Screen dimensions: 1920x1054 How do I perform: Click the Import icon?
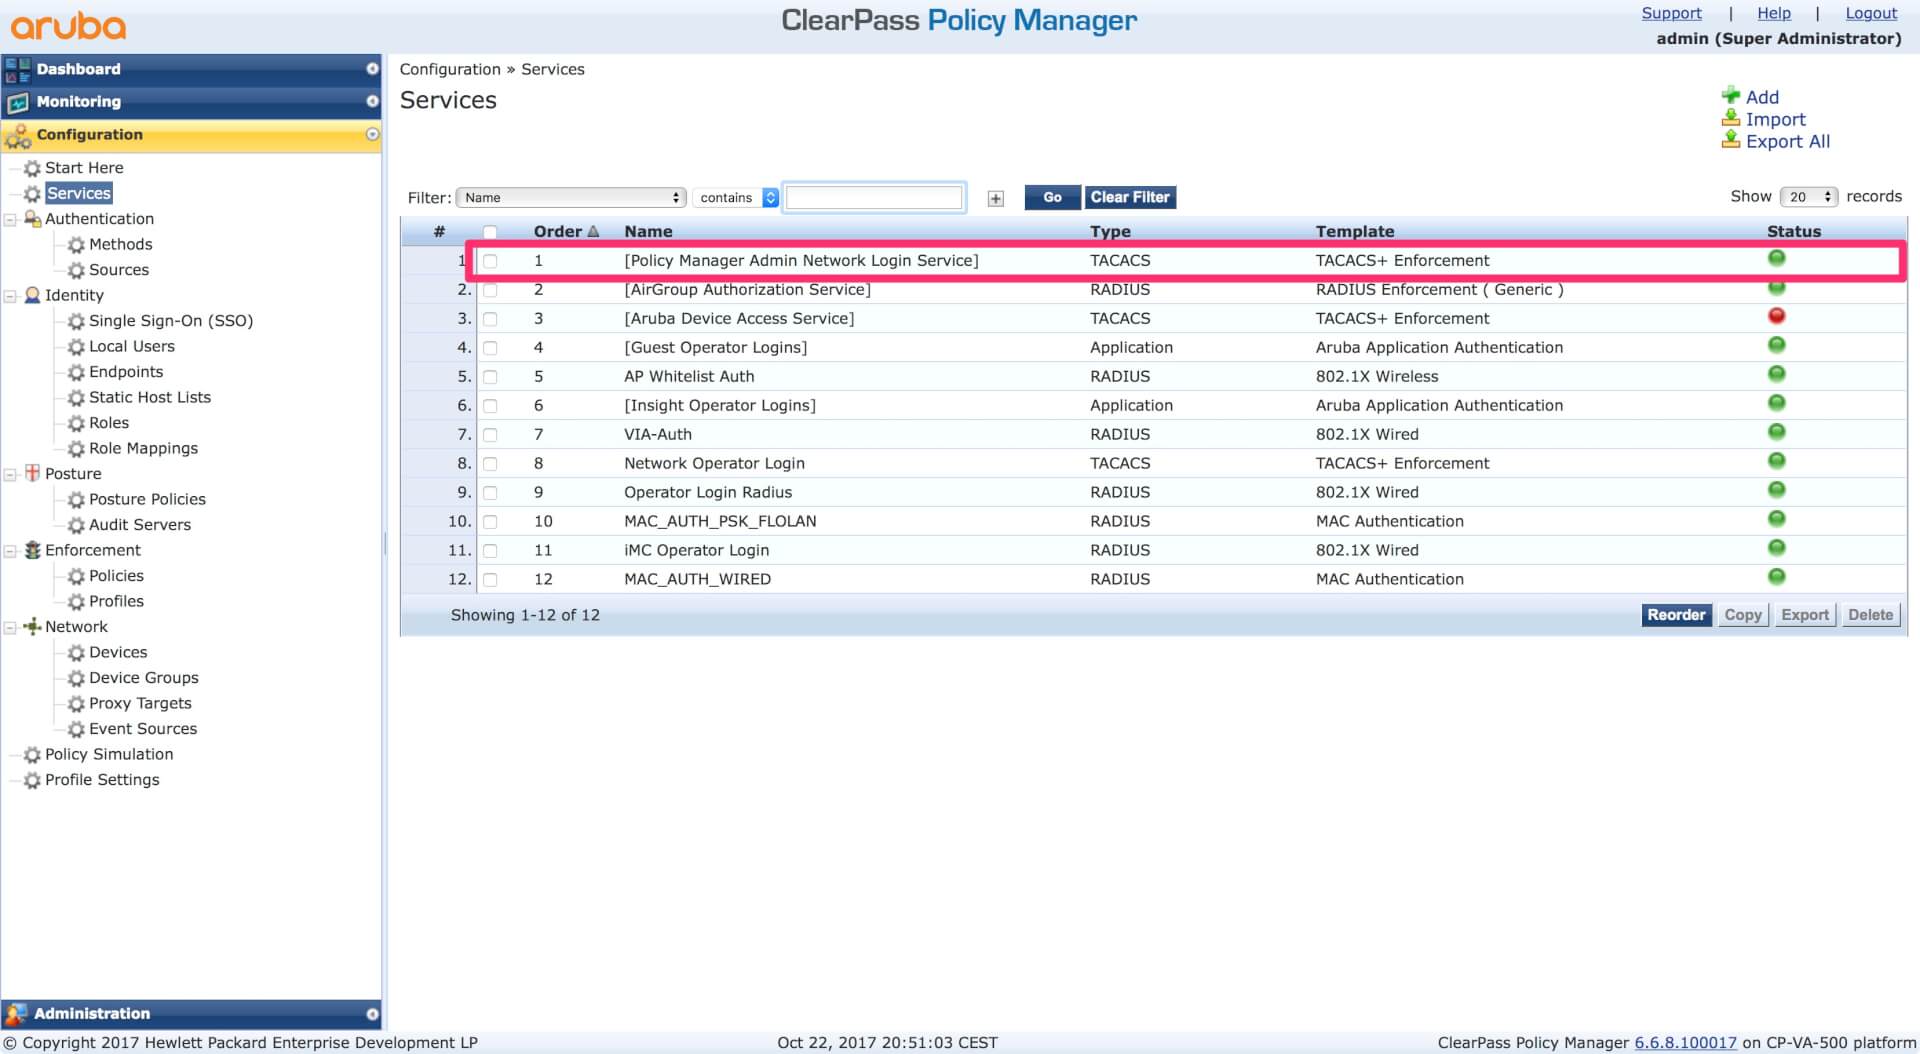click(1730, 118)
